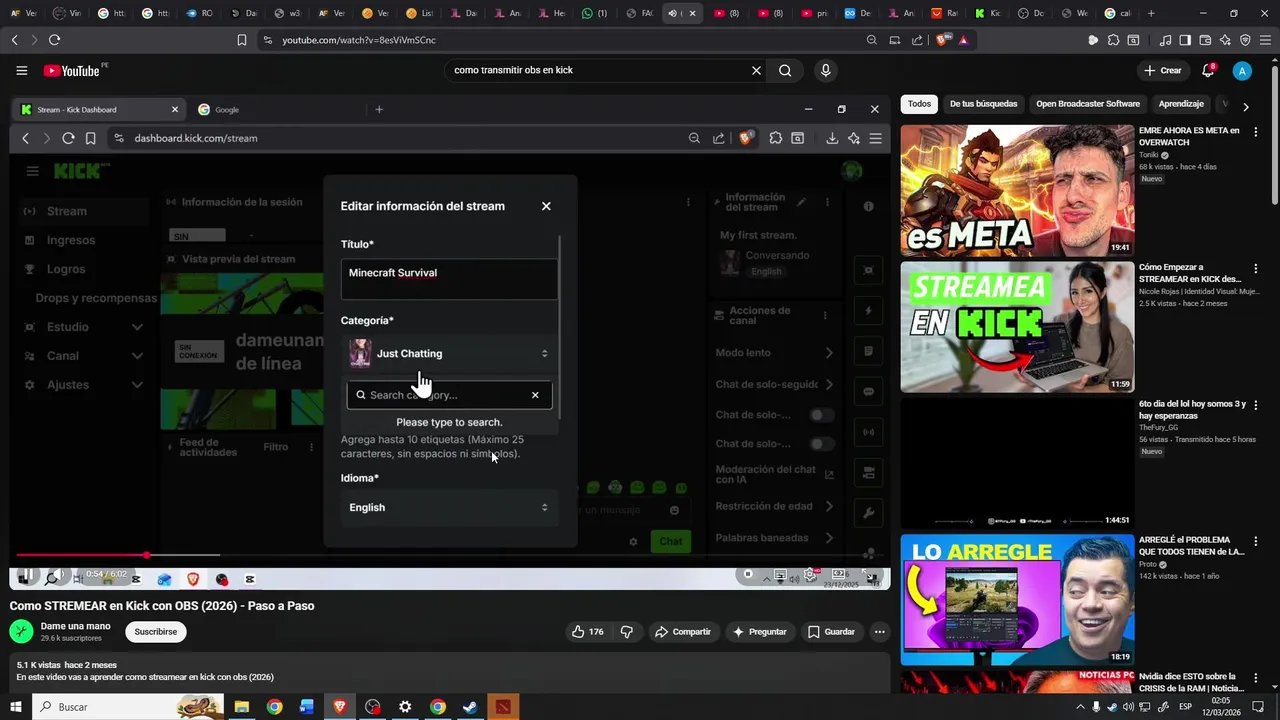
Task: Clear the YouTube search box text
Action: point(756,71)
